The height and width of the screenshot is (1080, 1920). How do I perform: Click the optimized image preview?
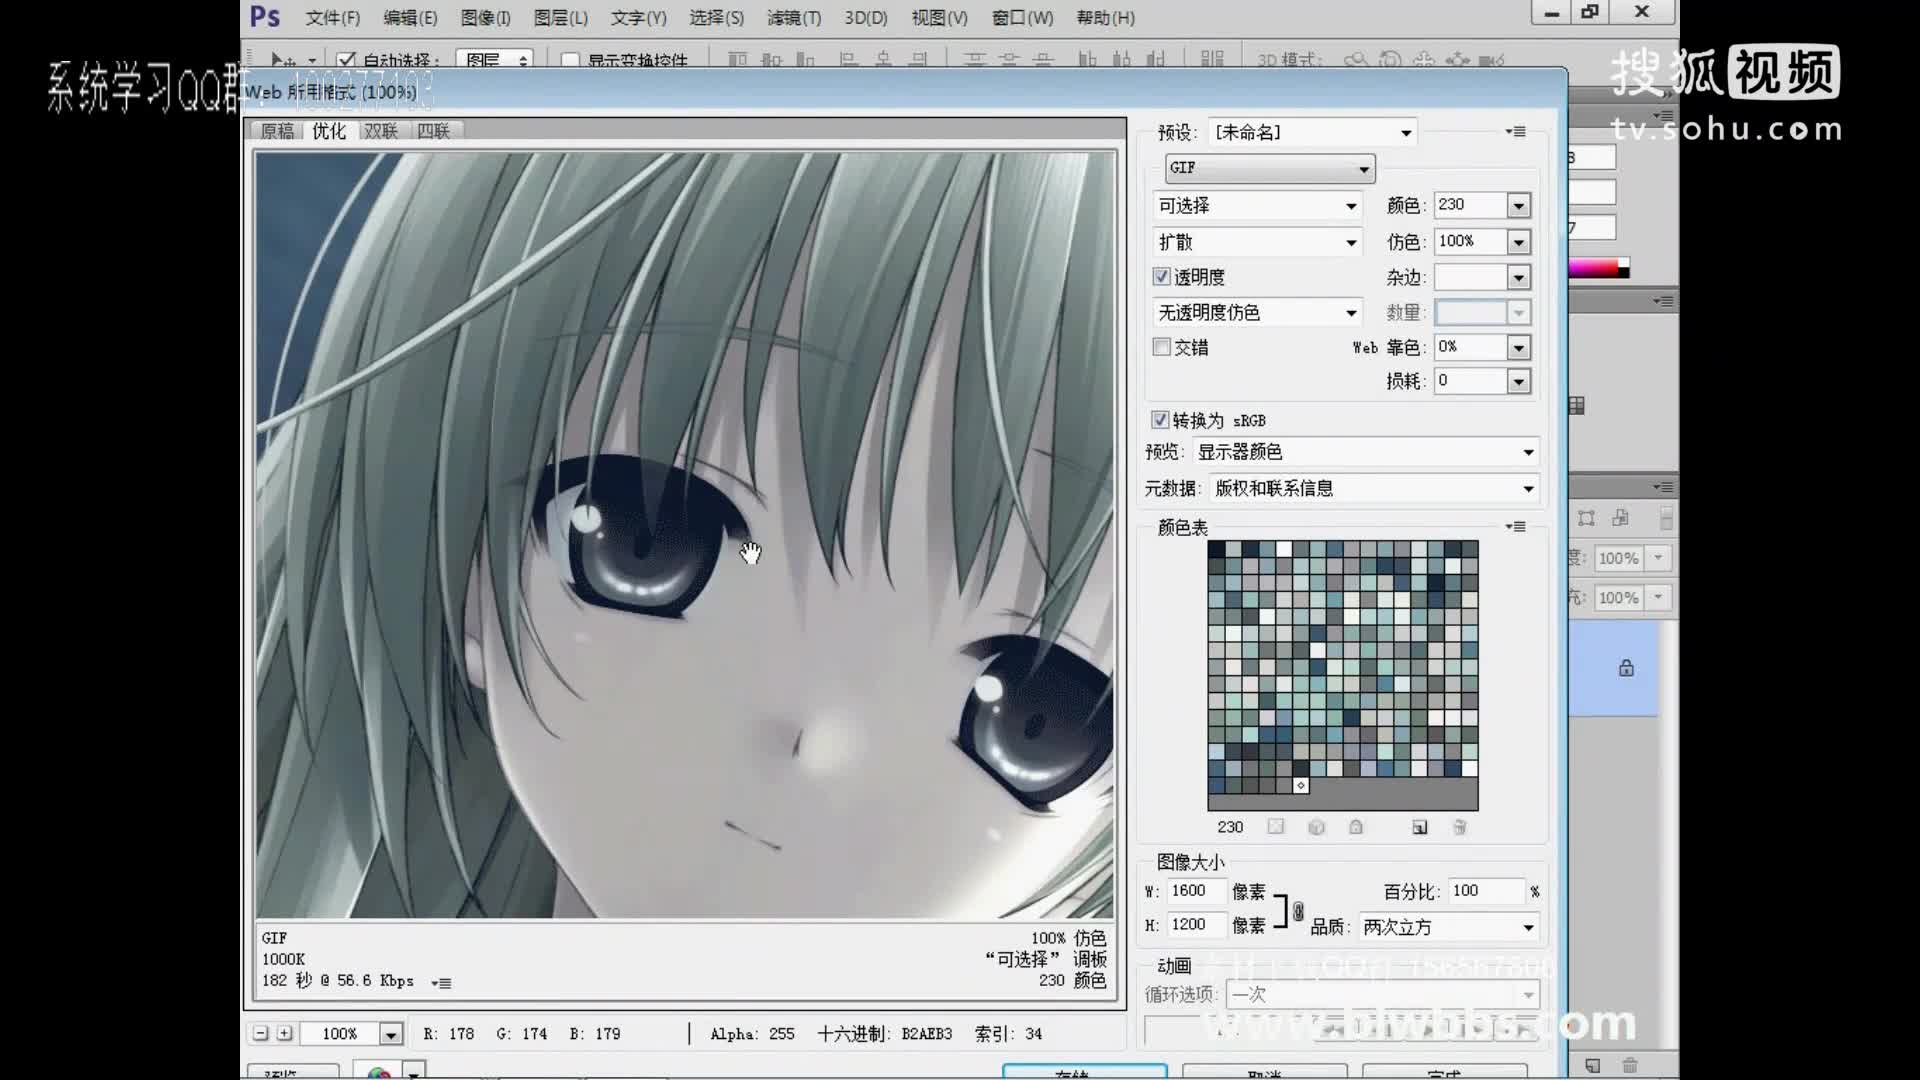coord(685,535)
